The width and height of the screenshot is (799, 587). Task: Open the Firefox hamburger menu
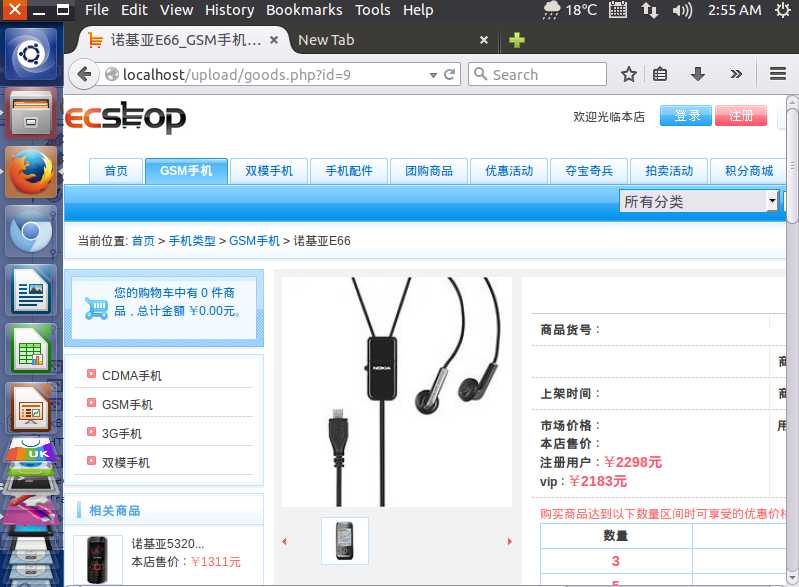tap(778, 74)
